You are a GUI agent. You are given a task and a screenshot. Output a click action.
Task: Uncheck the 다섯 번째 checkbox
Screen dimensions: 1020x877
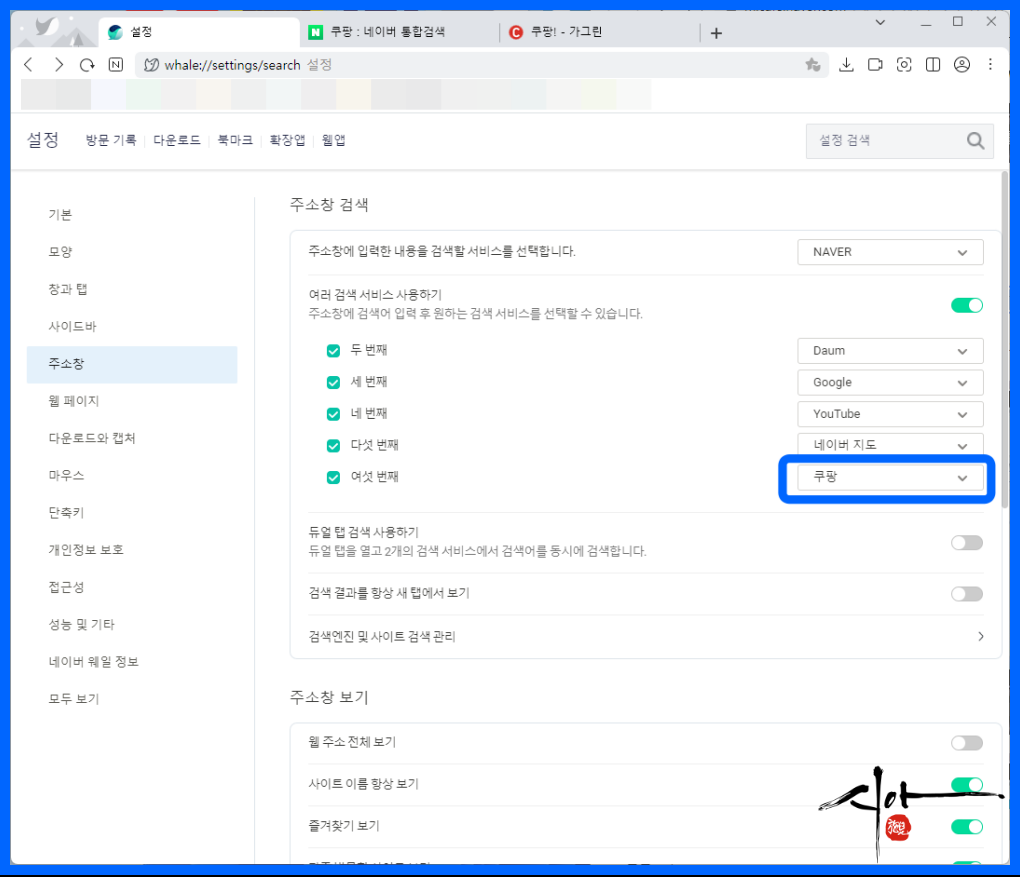333,446
